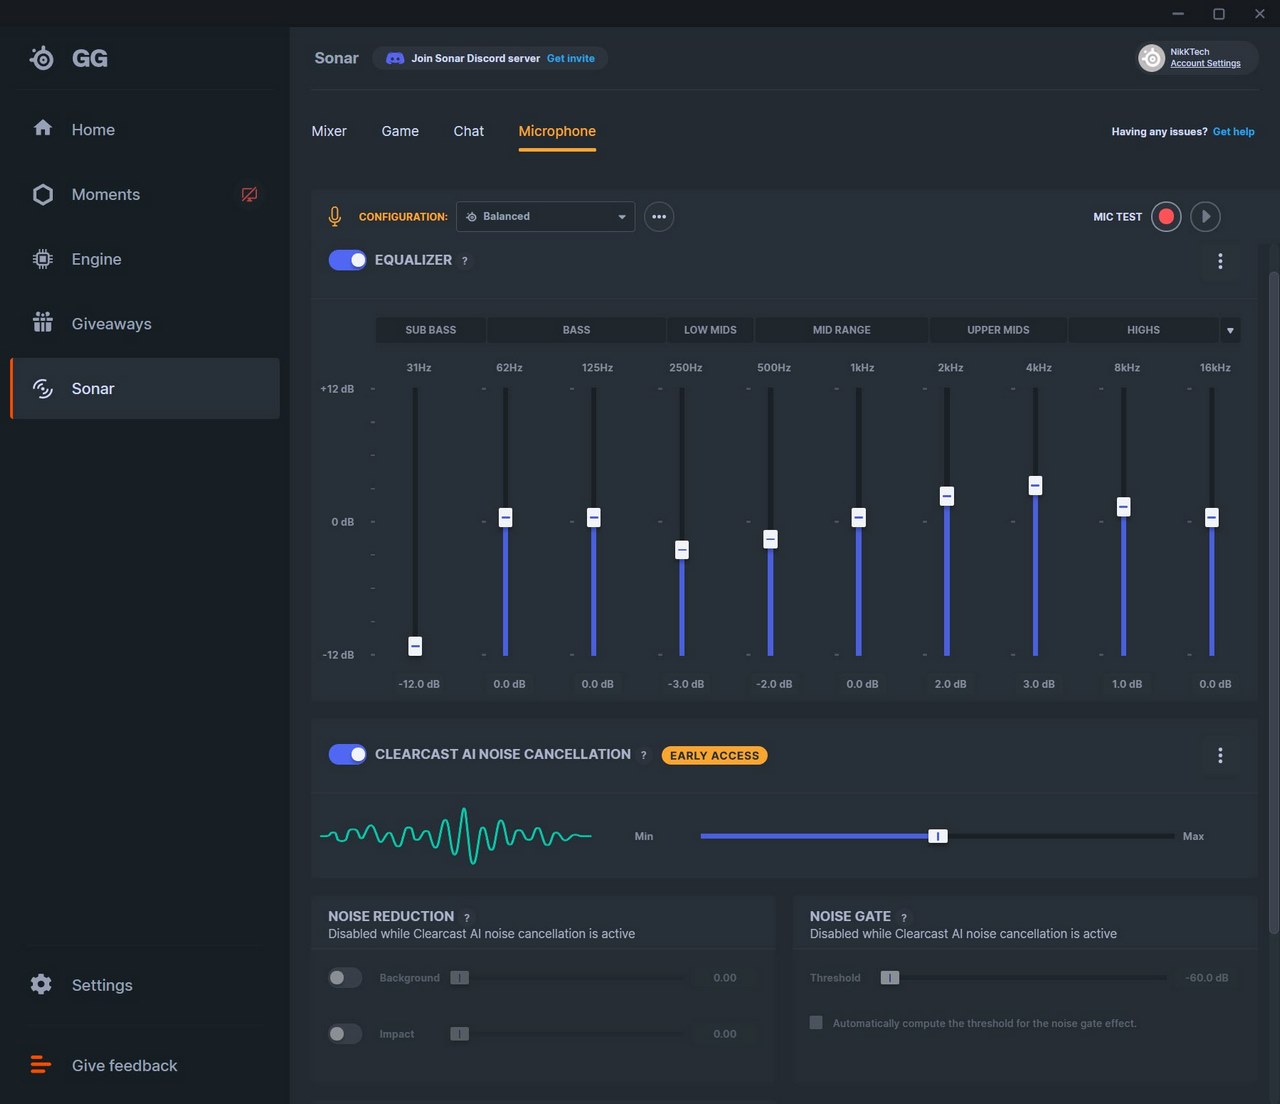Click the Equalizer help question mark
The height and width of the screenshot is (1104, 1280).
point(464,261)
